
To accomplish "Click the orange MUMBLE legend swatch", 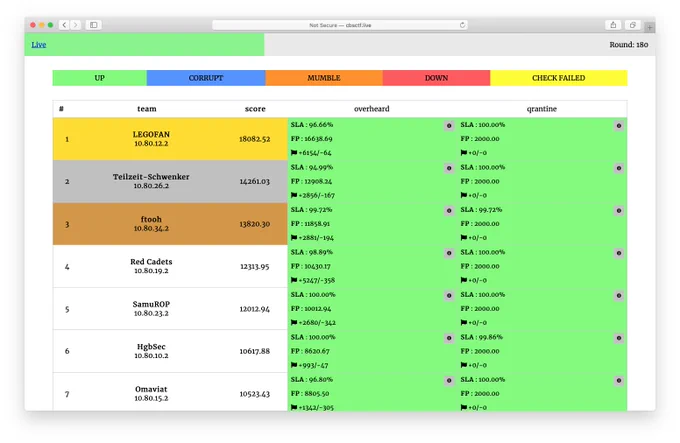I will (324, 78).
